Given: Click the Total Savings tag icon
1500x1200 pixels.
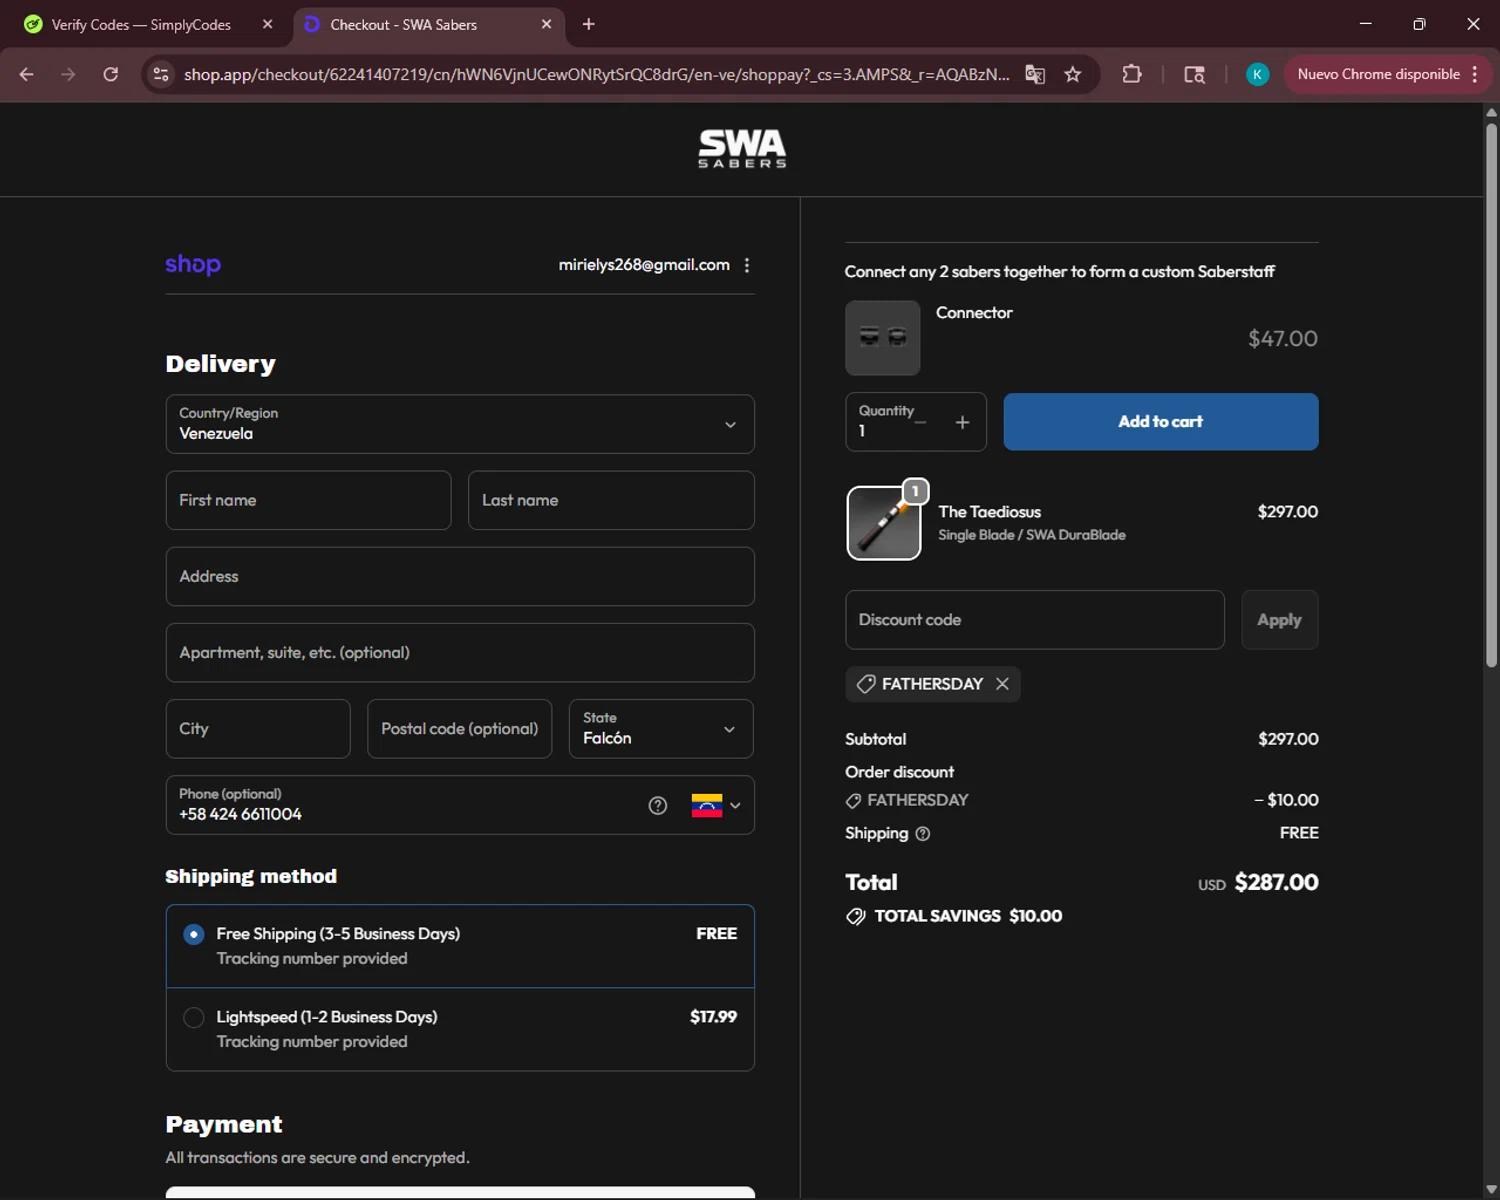Looking at the screenshot, I should [x=856, y=917].
